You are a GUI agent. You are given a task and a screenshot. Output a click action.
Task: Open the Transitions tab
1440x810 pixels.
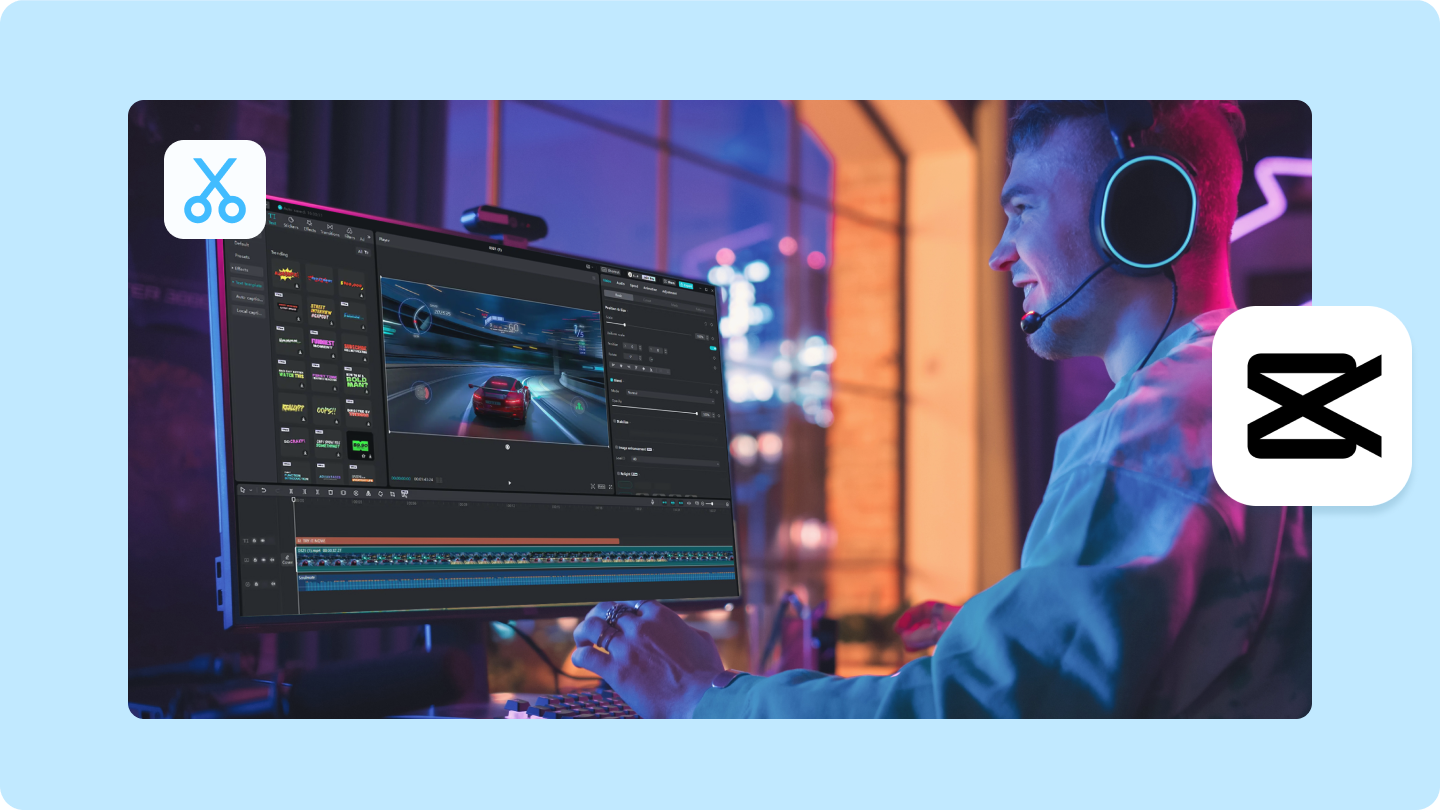tap(330, 230)
